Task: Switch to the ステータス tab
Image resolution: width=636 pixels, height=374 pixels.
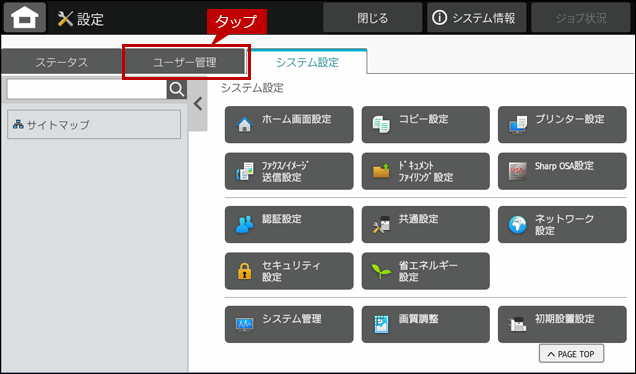Action: coord(62,62)
